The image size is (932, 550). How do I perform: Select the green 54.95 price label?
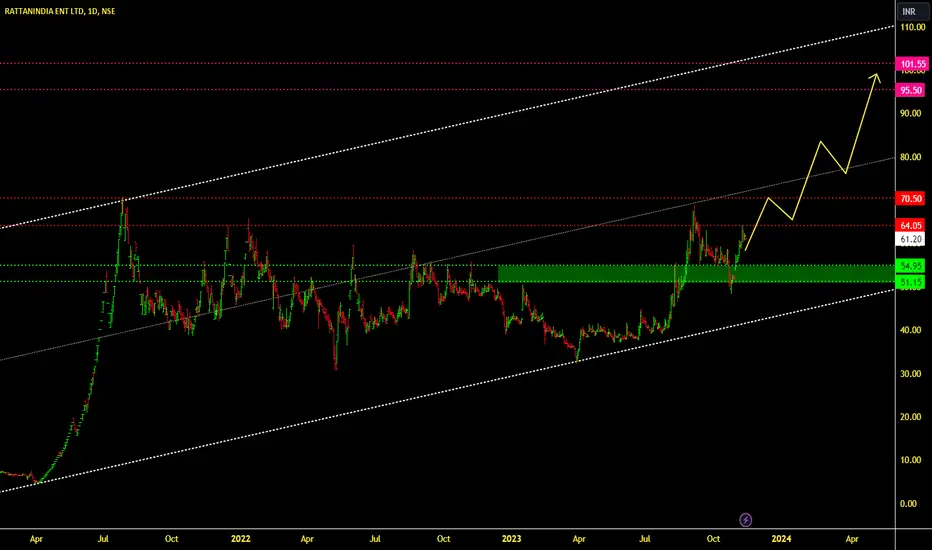pyautogui.click(x=911, y=266)
